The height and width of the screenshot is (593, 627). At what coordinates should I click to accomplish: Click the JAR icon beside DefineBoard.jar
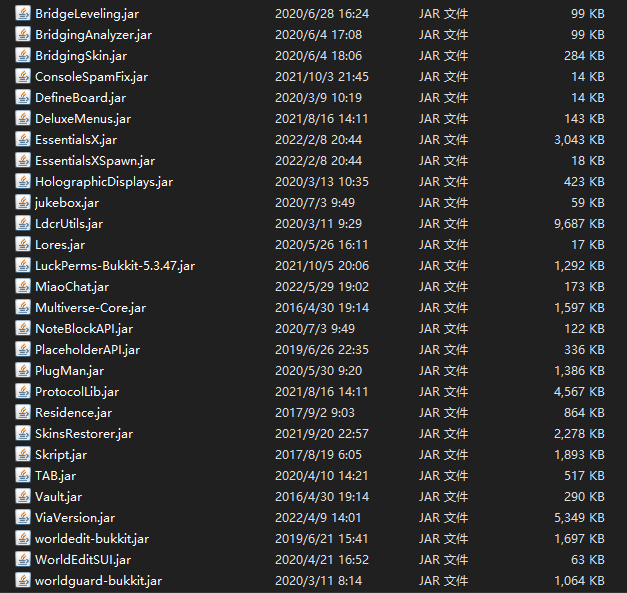[x=23, y=98]
